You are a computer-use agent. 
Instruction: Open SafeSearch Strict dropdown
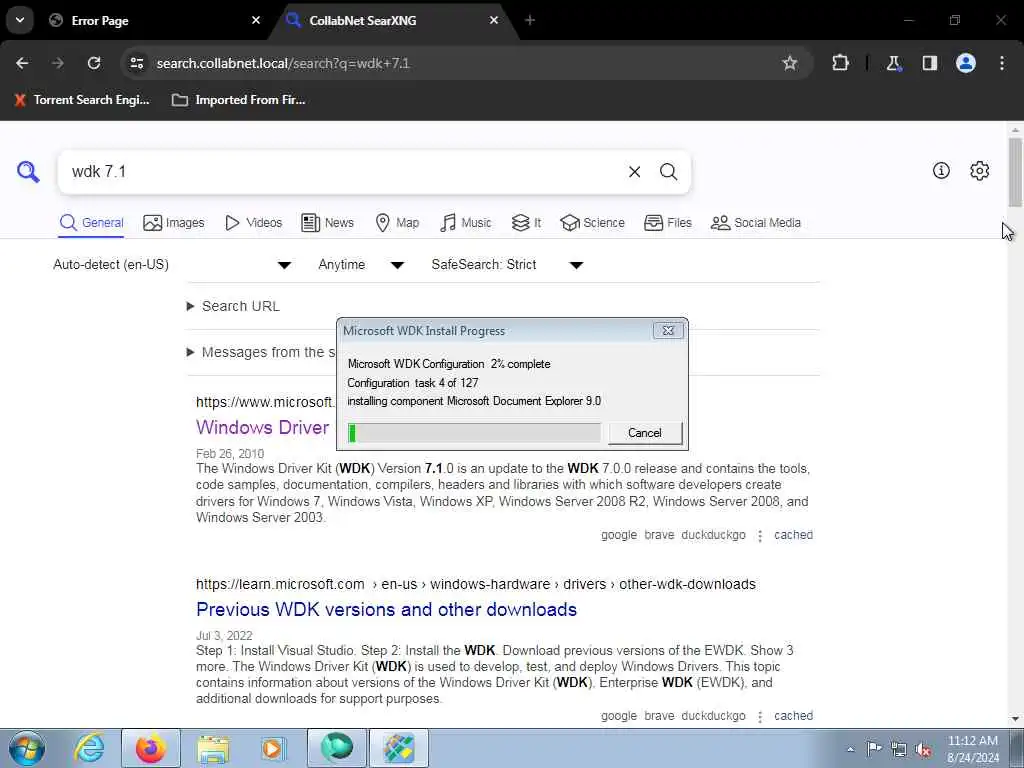[507, 264]
